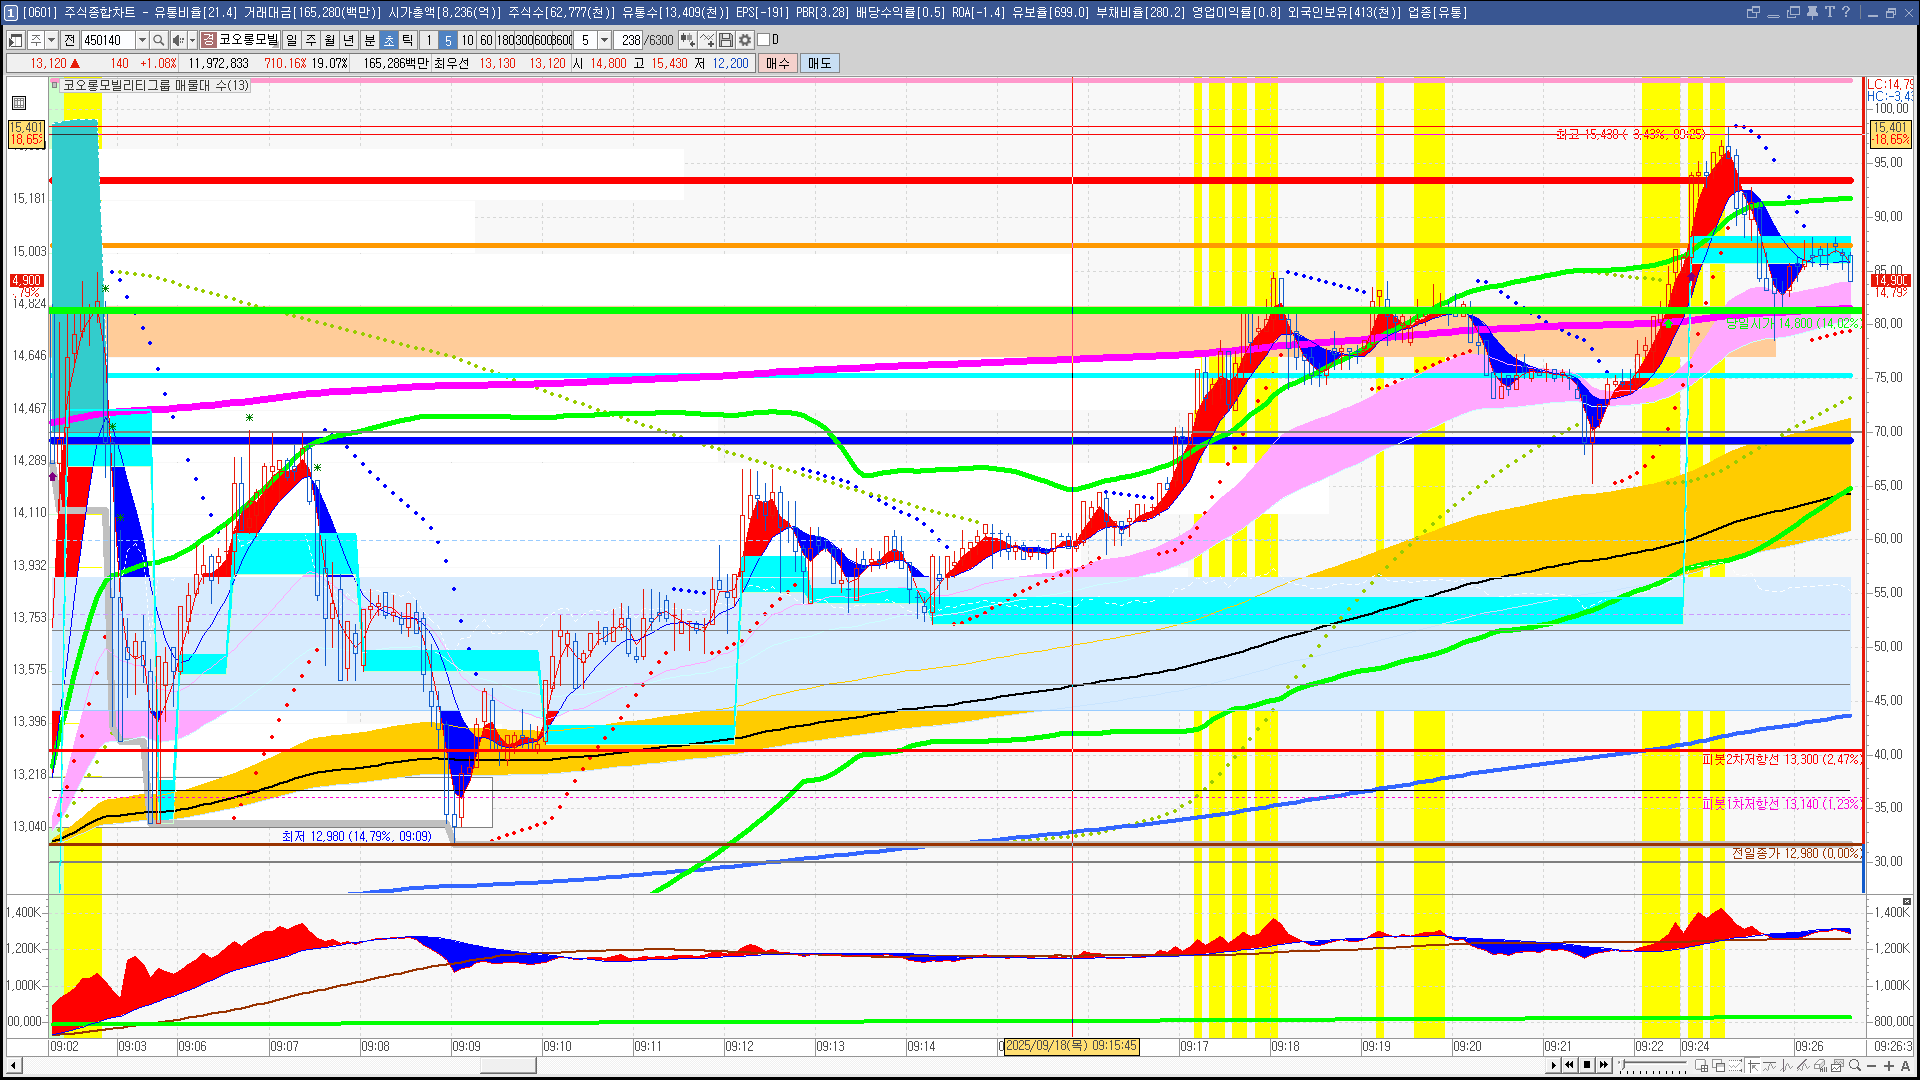Click the stock search magnifier icon
This screenshot has width=1920, height=1080.
click(x=159, y=40)
